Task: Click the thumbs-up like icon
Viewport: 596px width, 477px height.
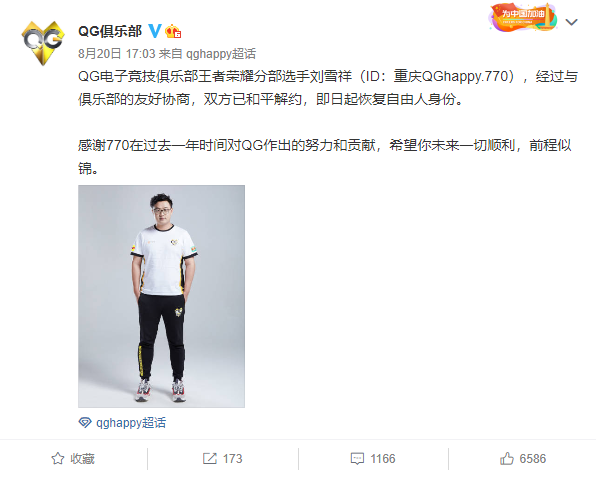Action: point(507,458)
